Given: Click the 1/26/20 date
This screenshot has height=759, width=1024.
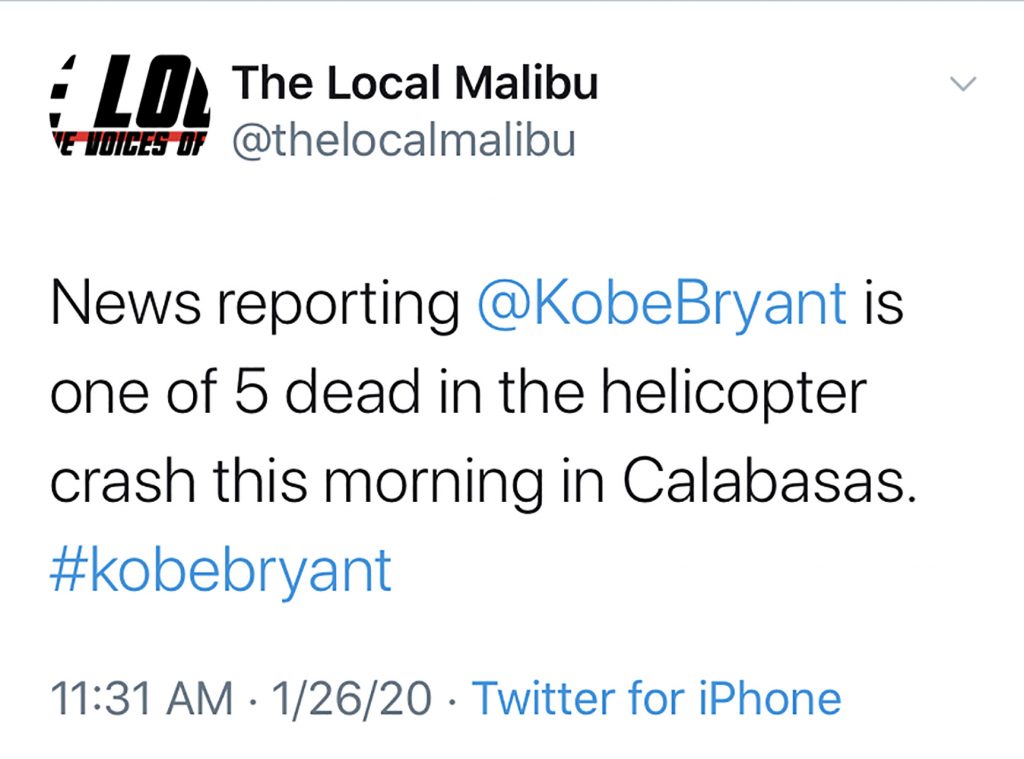Looking at the screenshot, I should point(351,698).
